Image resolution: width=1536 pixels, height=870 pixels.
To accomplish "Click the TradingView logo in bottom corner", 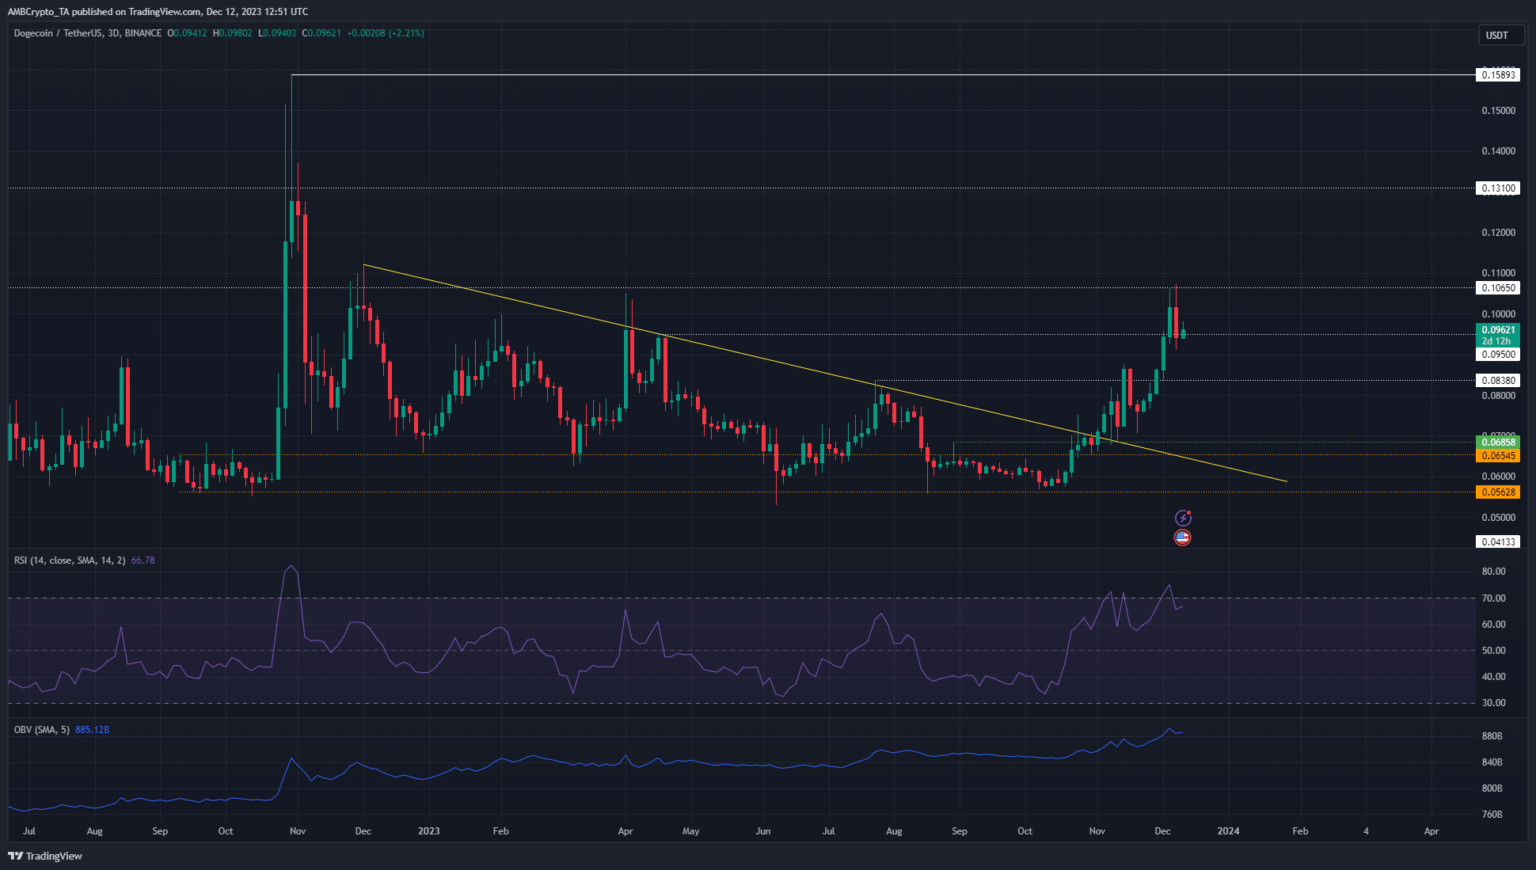I will tap(45, 856).
